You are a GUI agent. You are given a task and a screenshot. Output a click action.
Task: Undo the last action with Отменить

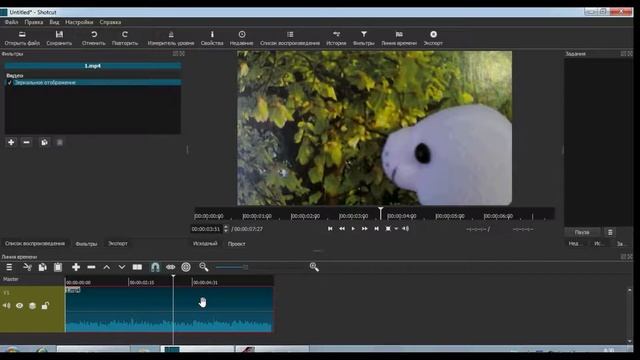pos(93,38)
